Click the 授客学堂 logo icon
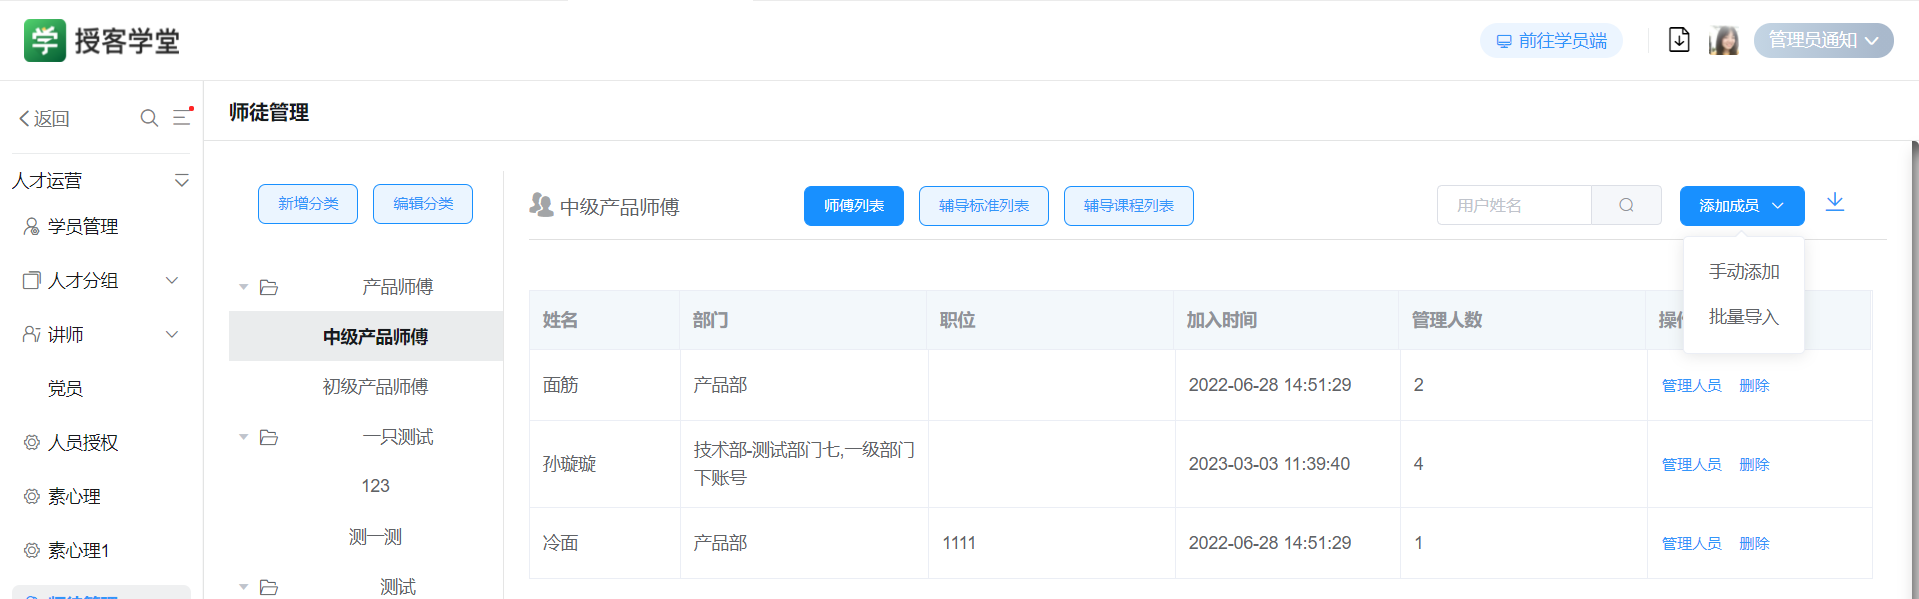Viewport: 1919px width, 599px height. click(45, 41)
